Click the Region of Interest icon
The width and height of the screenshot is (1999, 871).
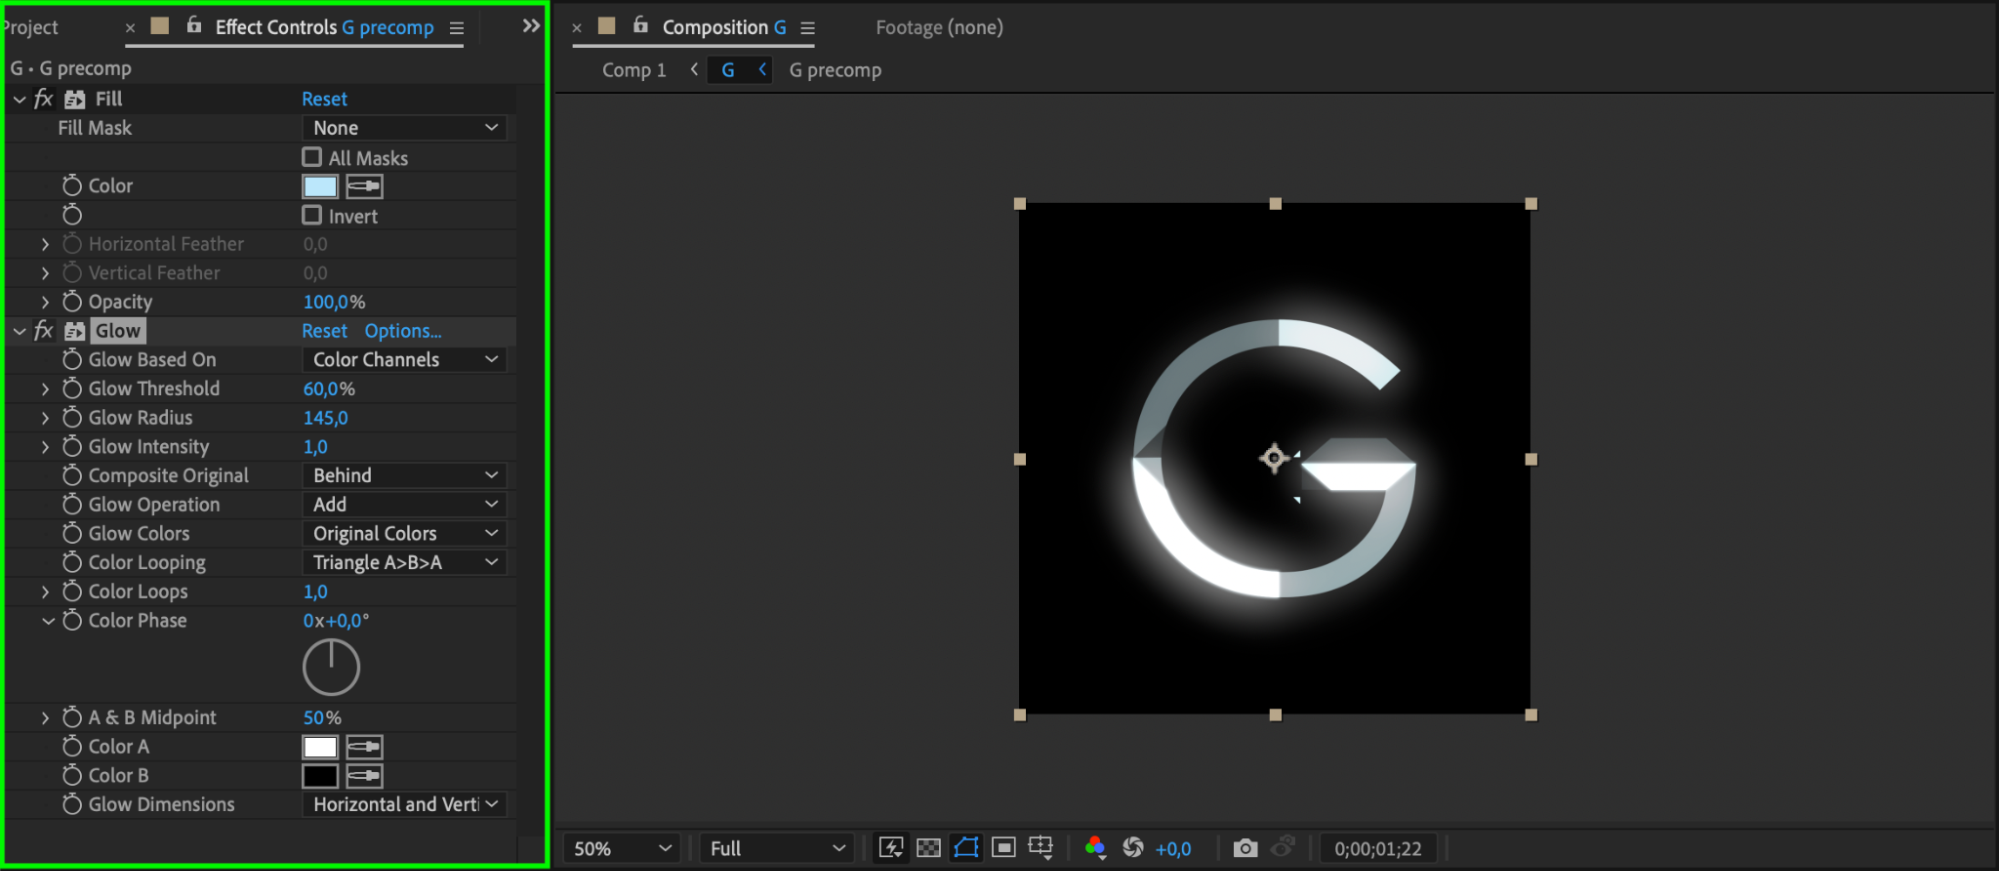(x=1003, y=848)
